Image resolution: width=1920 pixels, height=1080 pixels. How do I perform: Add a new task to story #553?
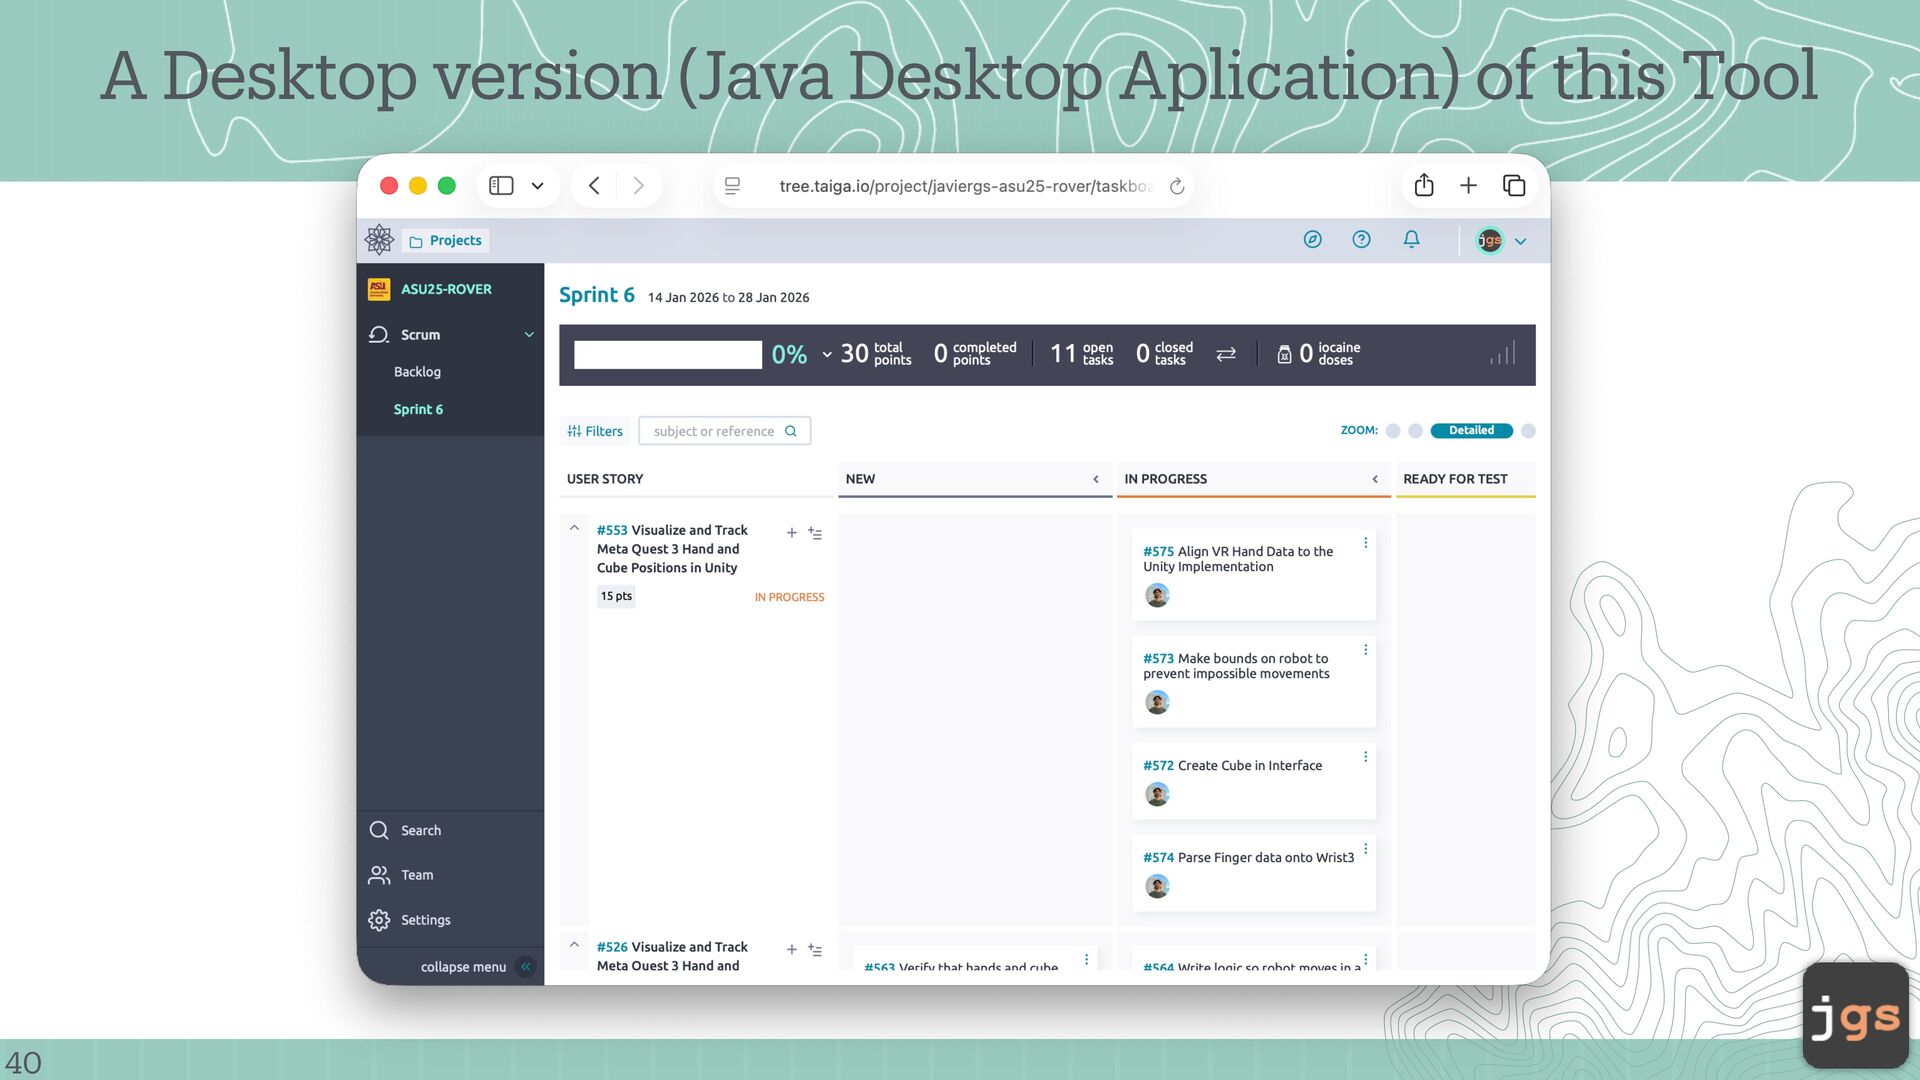[x=791, y=533]
